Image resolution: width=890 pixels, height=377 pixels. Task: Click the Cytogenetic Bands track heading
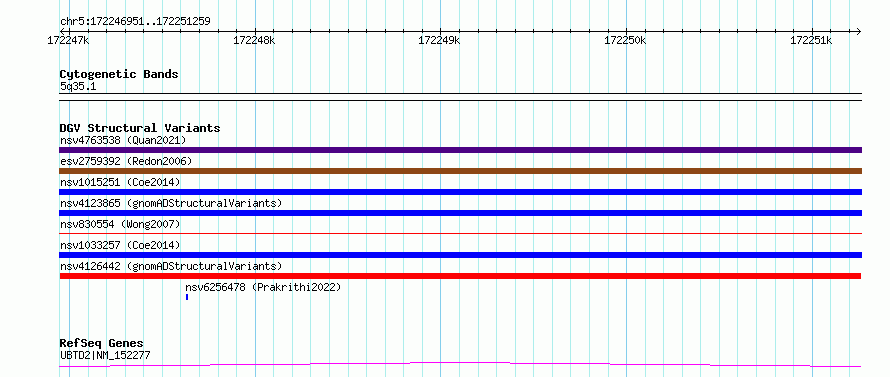[119, 74]
